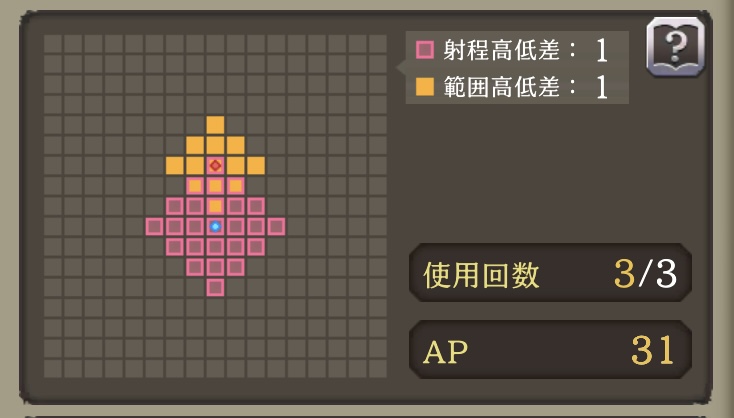Image resolution: width=734 pixels, height=418 pixels.
Task: Click the 3/3 usage count value
Action: (x=645, y=274)
